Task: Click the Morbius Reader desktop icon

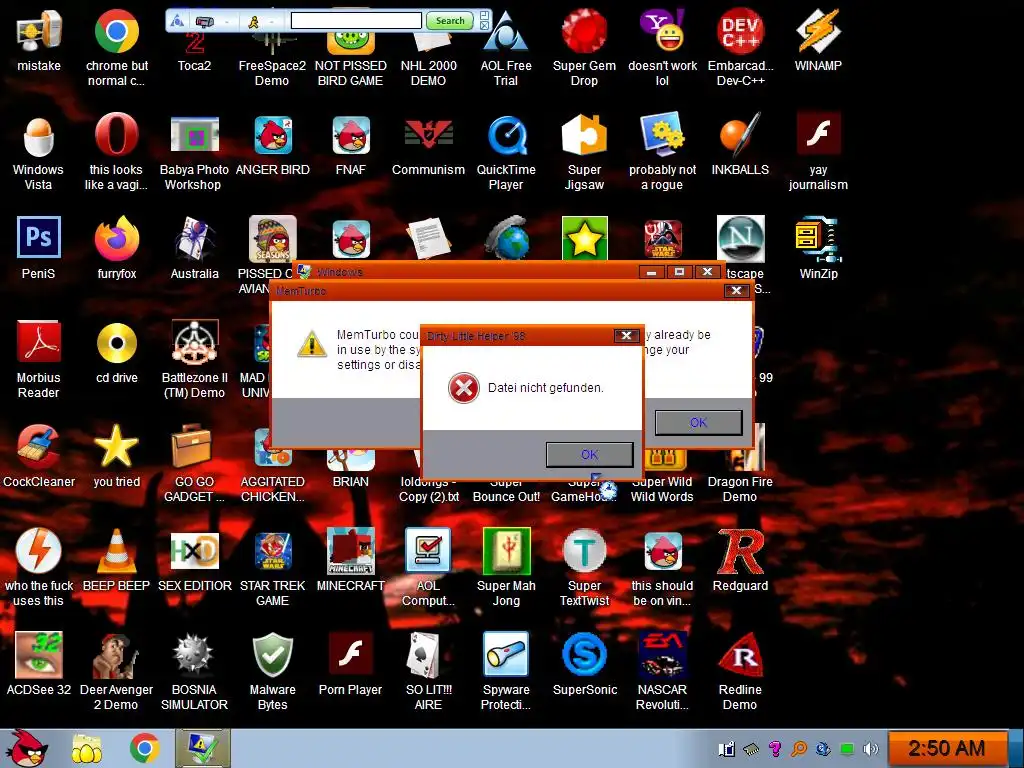Action: 39,359
